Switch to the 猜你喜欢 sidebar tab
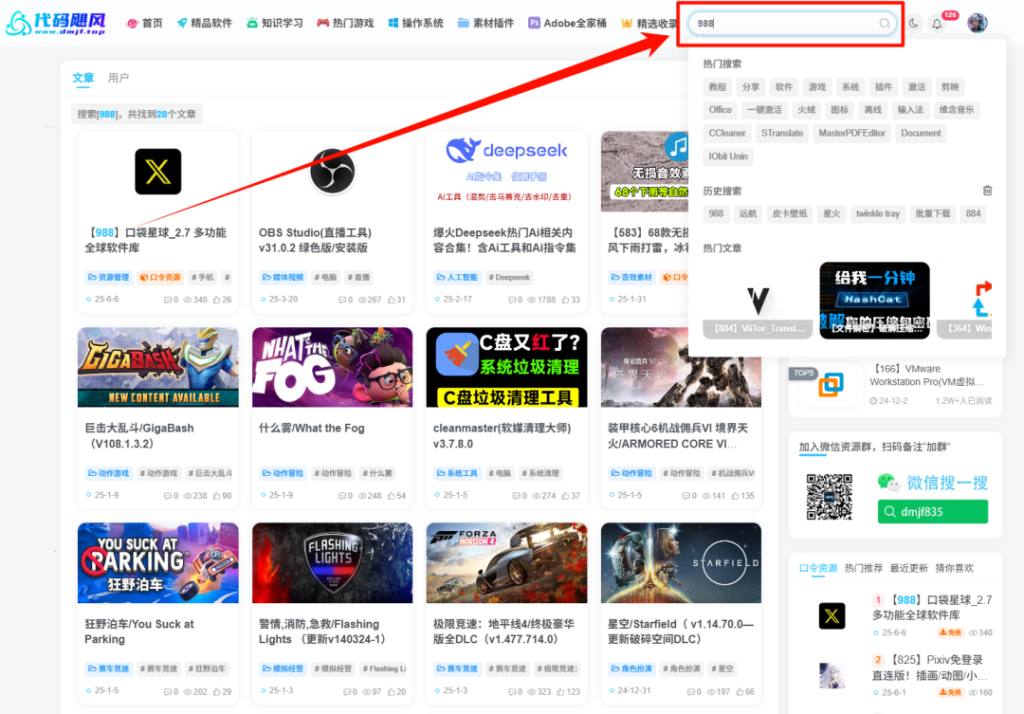The height and width of the screenshot is (714, 1024). [x=954, y=568]
